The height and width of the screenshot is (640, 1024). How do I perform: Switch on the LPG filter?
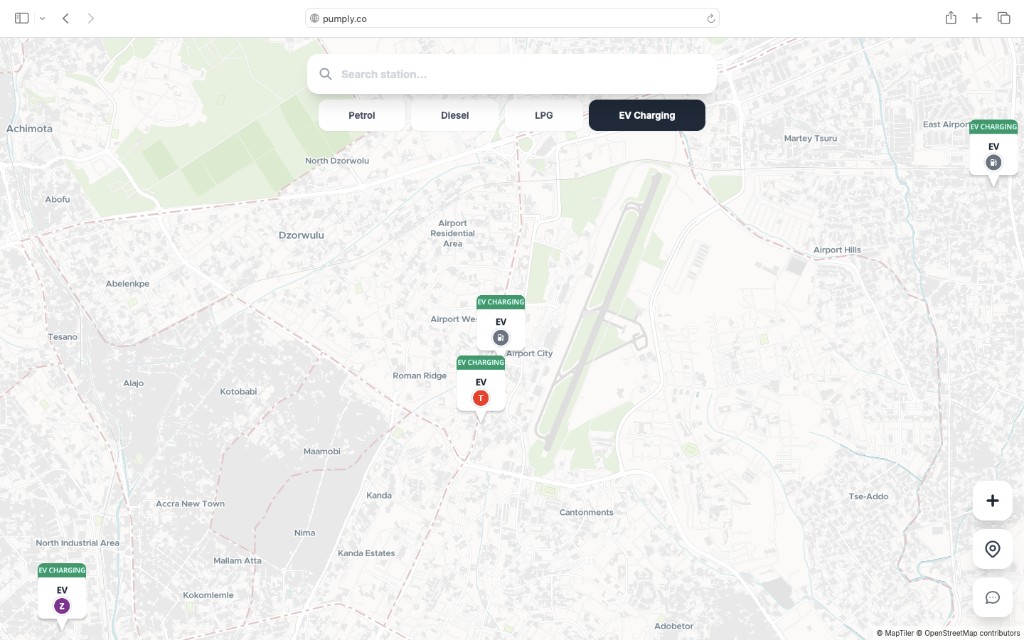tap(542, 115)
